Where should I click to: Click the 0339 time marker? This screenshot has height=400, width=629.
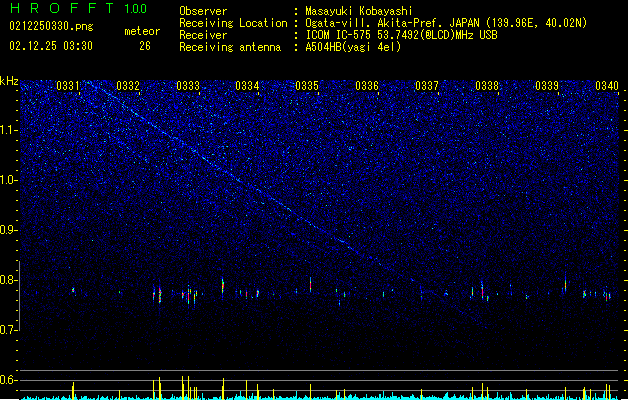[547, 85]
